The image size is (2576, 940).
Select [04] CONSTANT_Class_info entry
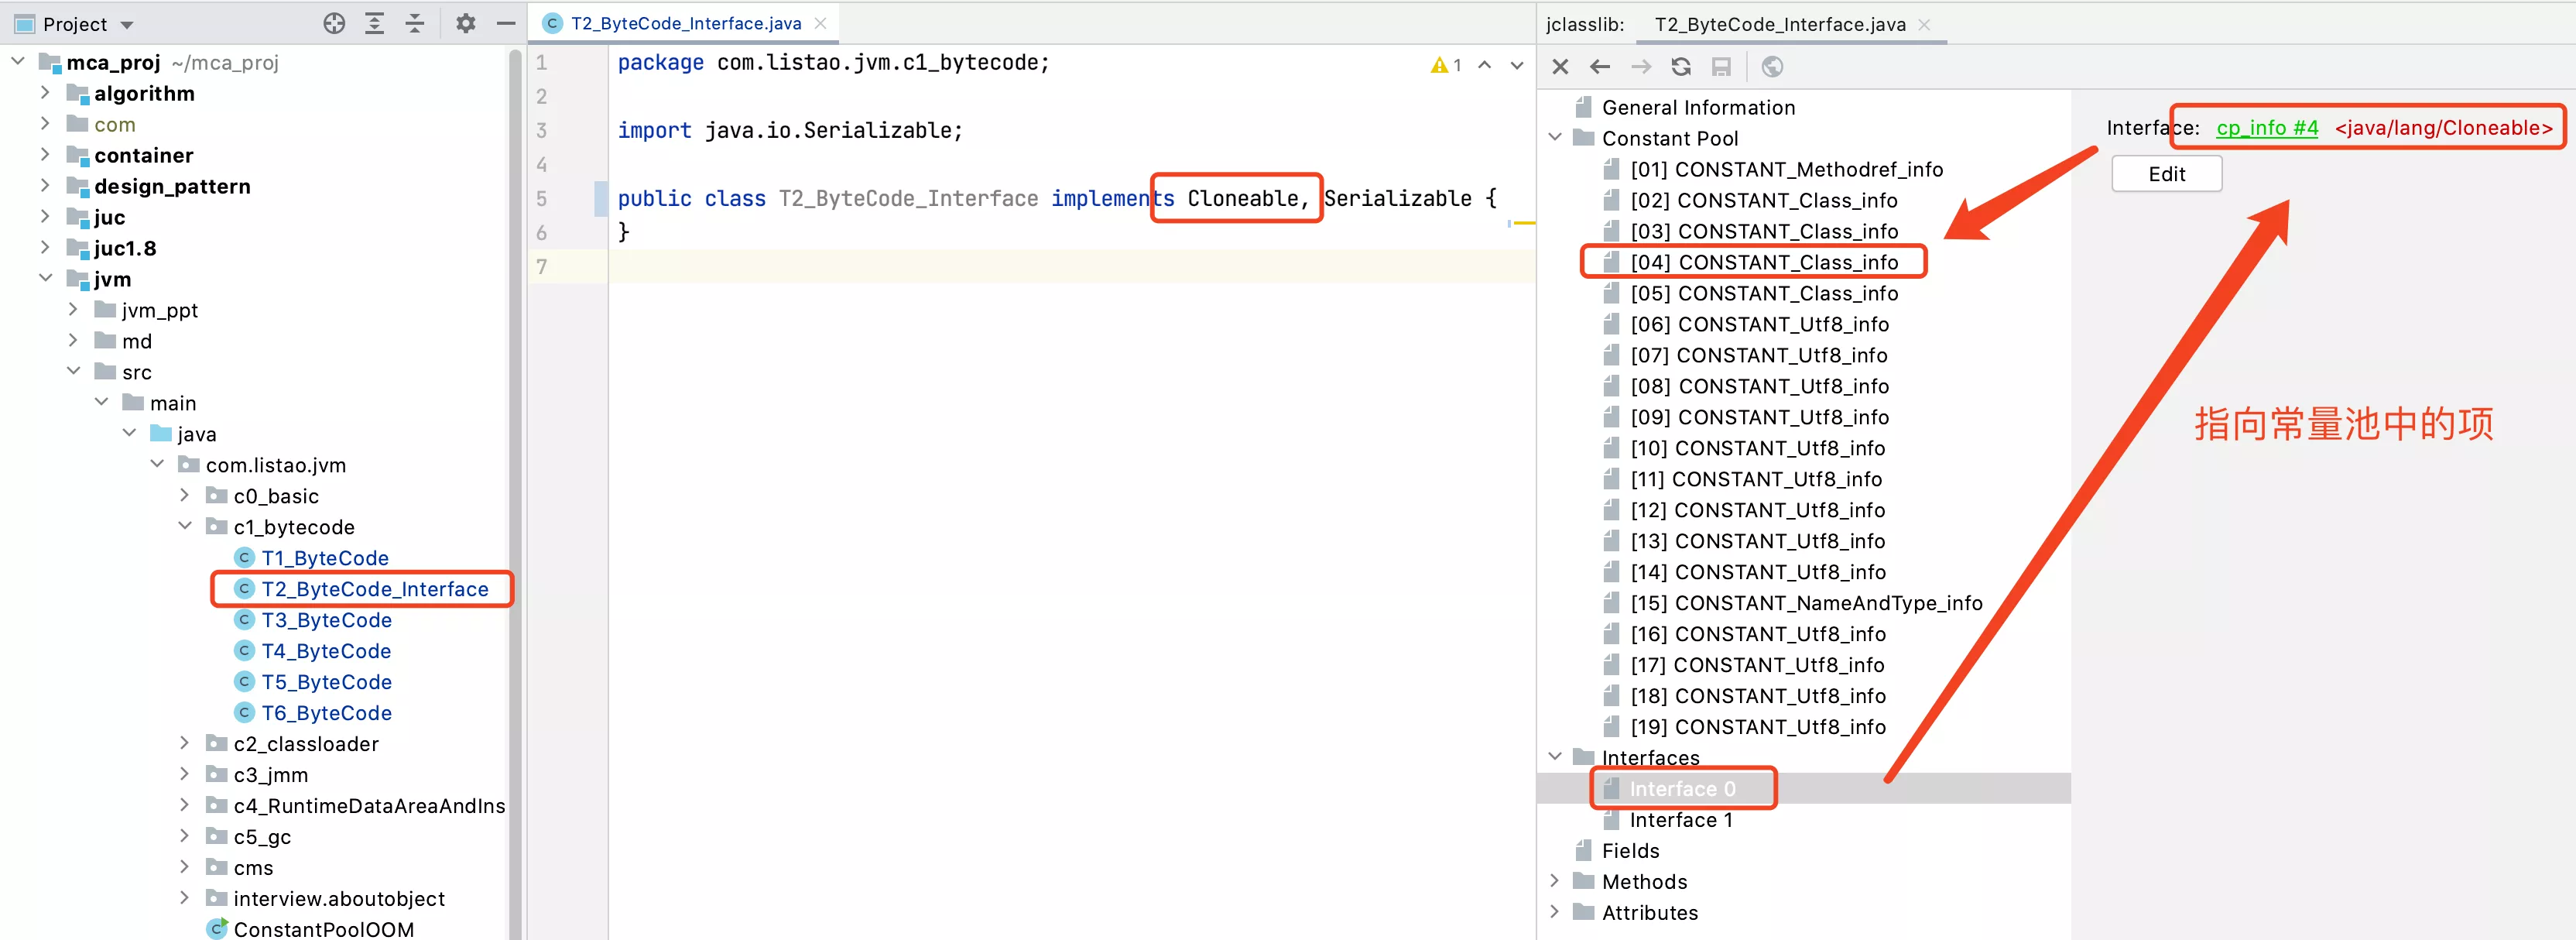[1764, 262]
